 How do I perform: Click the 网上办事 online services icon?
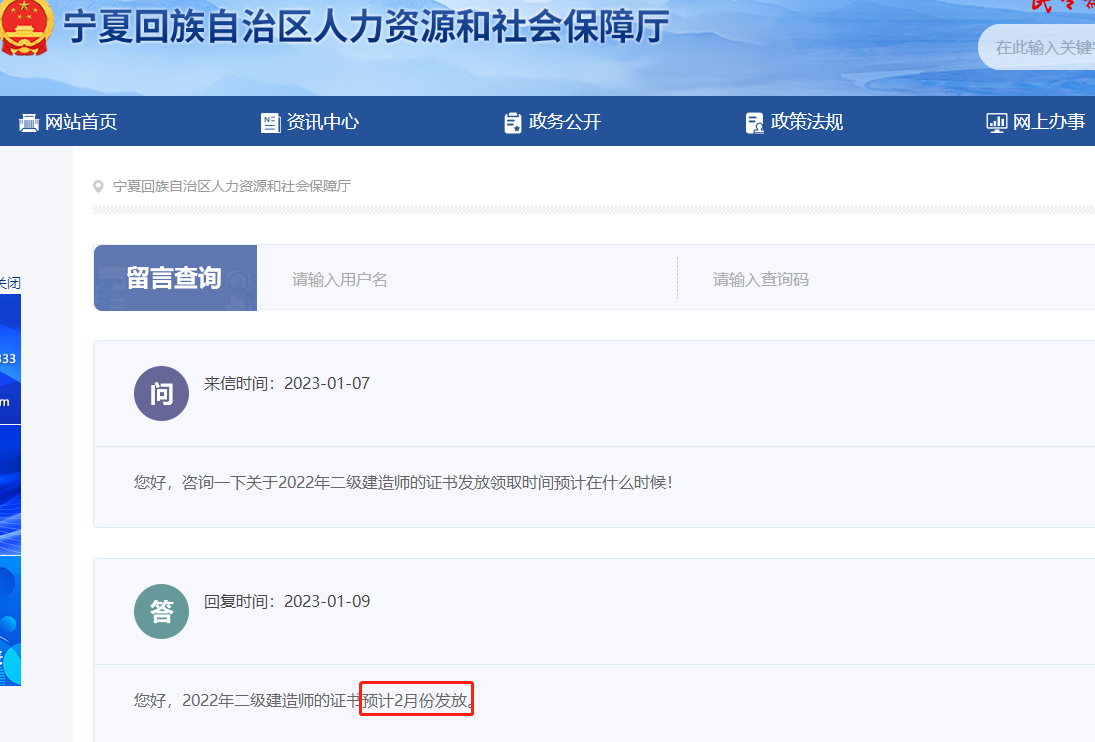pyautogui.click(x=996, y=121)
